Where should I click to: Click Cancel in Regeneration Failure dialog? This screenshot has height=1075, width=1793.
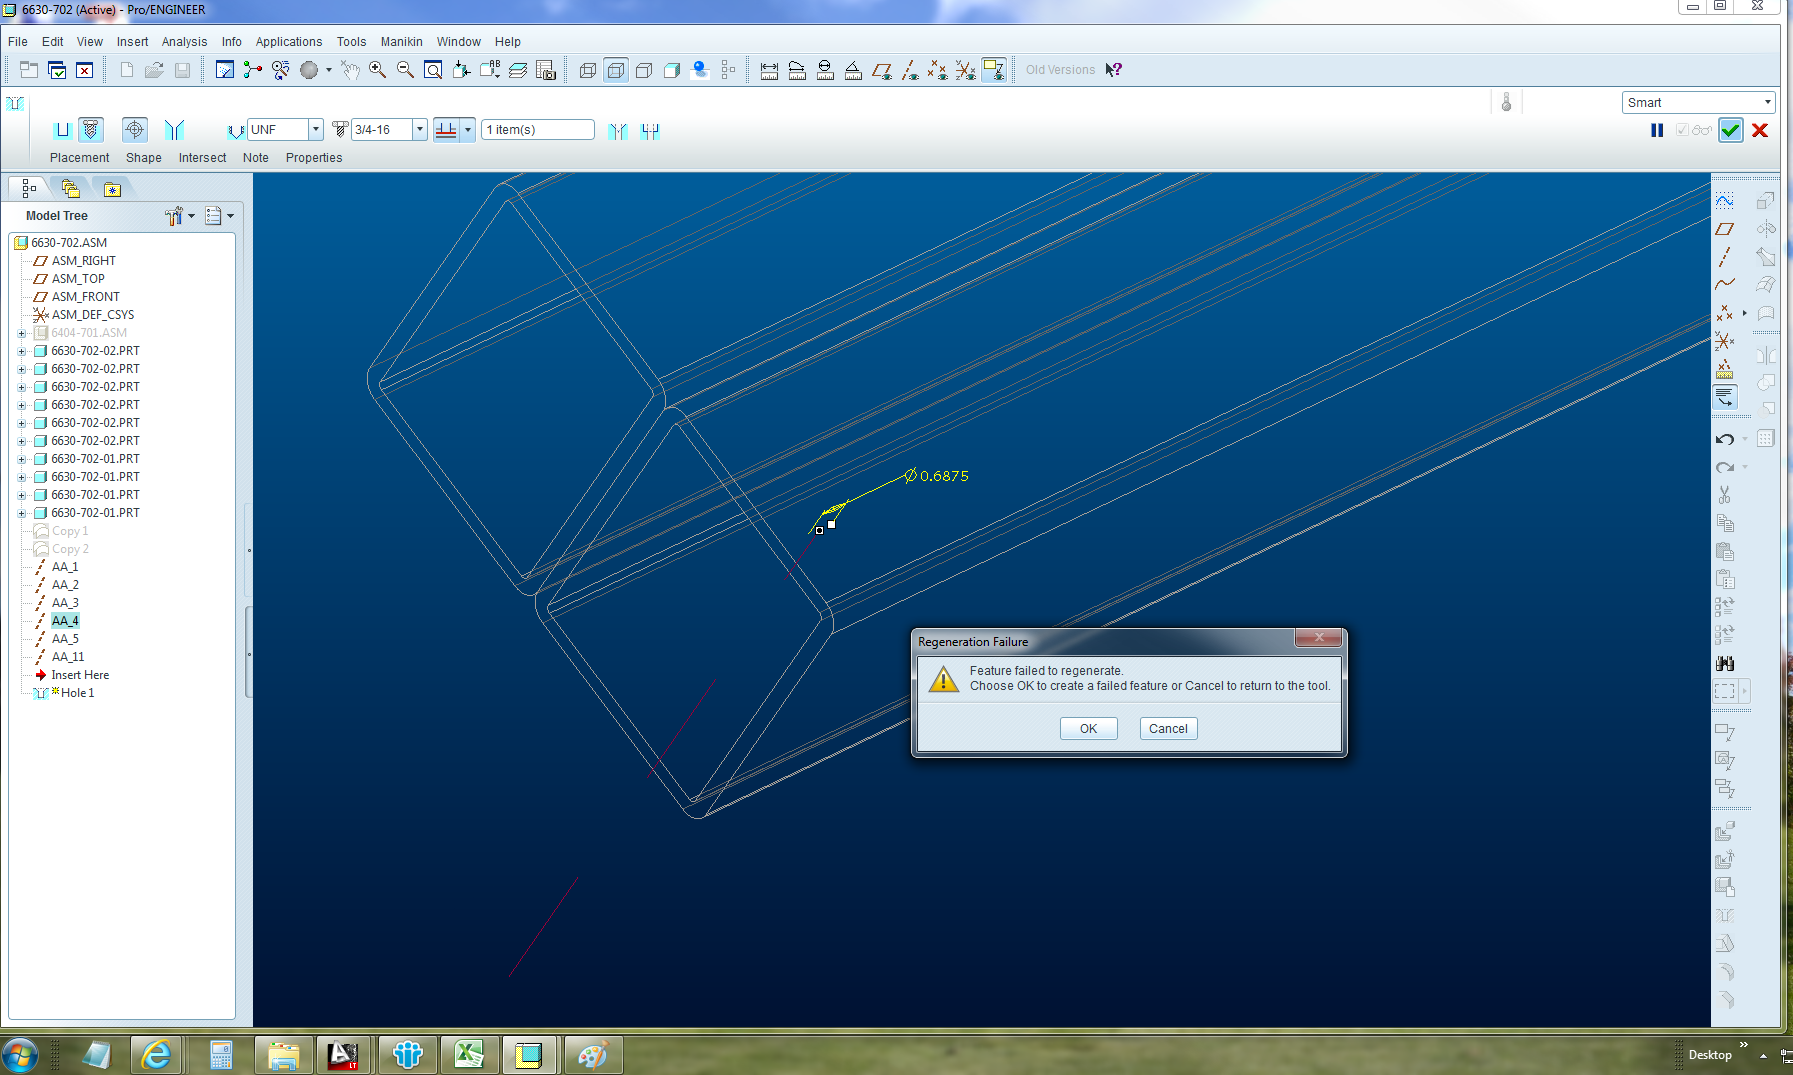(x=1168, y=729)
